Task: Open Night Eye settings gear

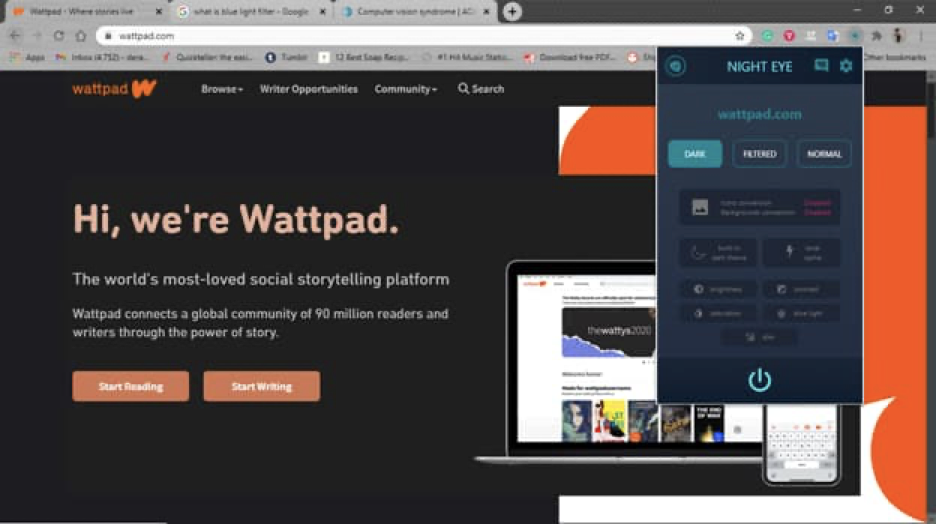Action: pos(846,66)
